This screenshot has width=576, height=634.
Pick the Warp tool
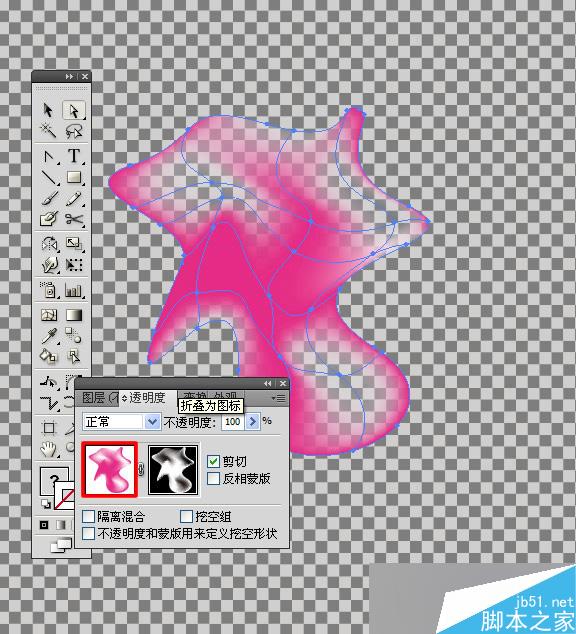[x=49, y=265]
